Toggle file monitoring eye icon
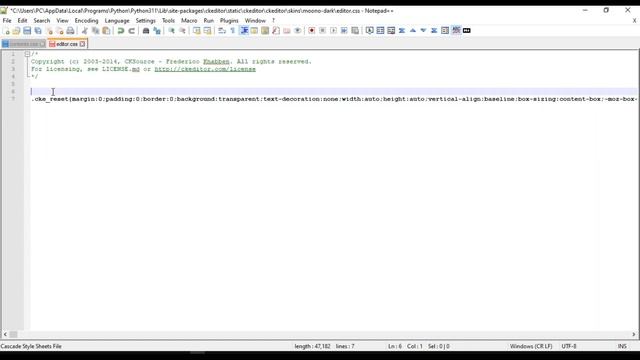 tap(298, 31)
